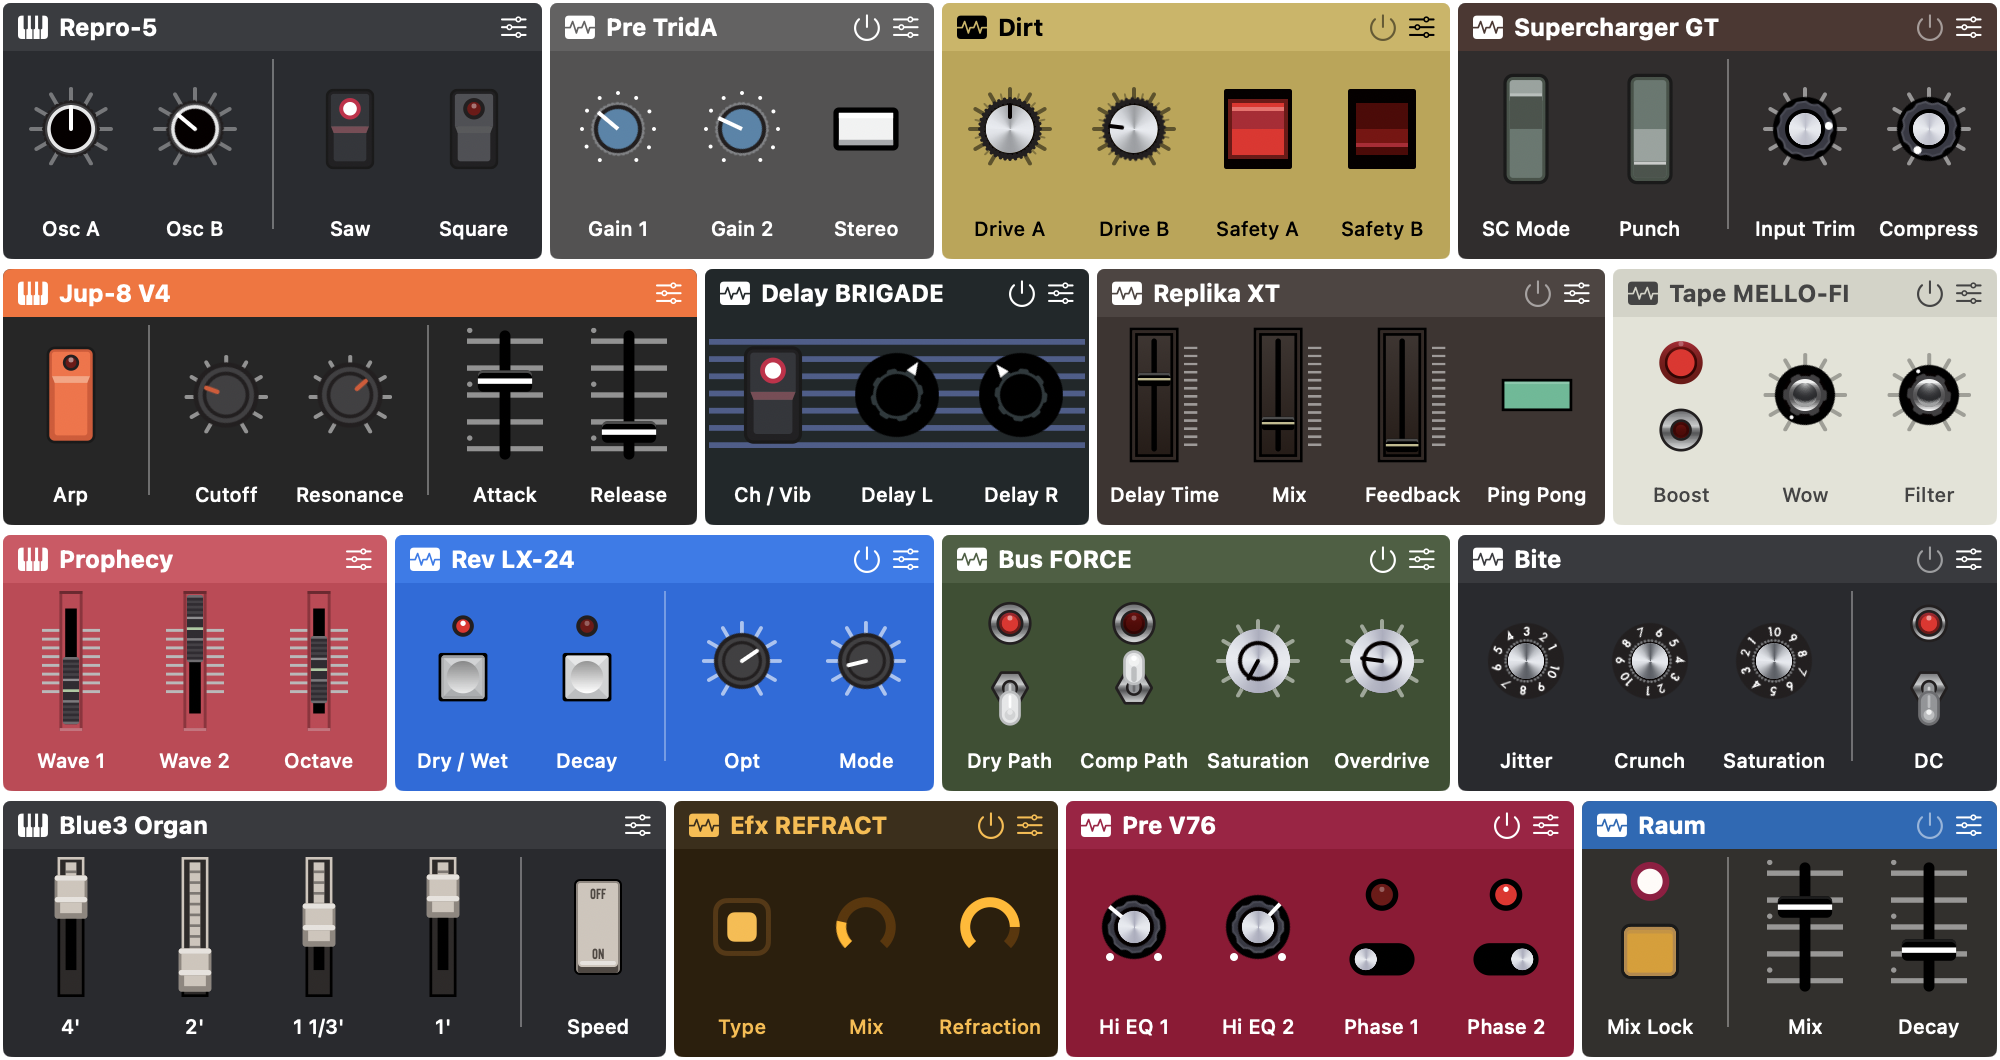Toggle Pre V76 power icon
This screenshot has width=2000, height=1060.
[1506, 825]
